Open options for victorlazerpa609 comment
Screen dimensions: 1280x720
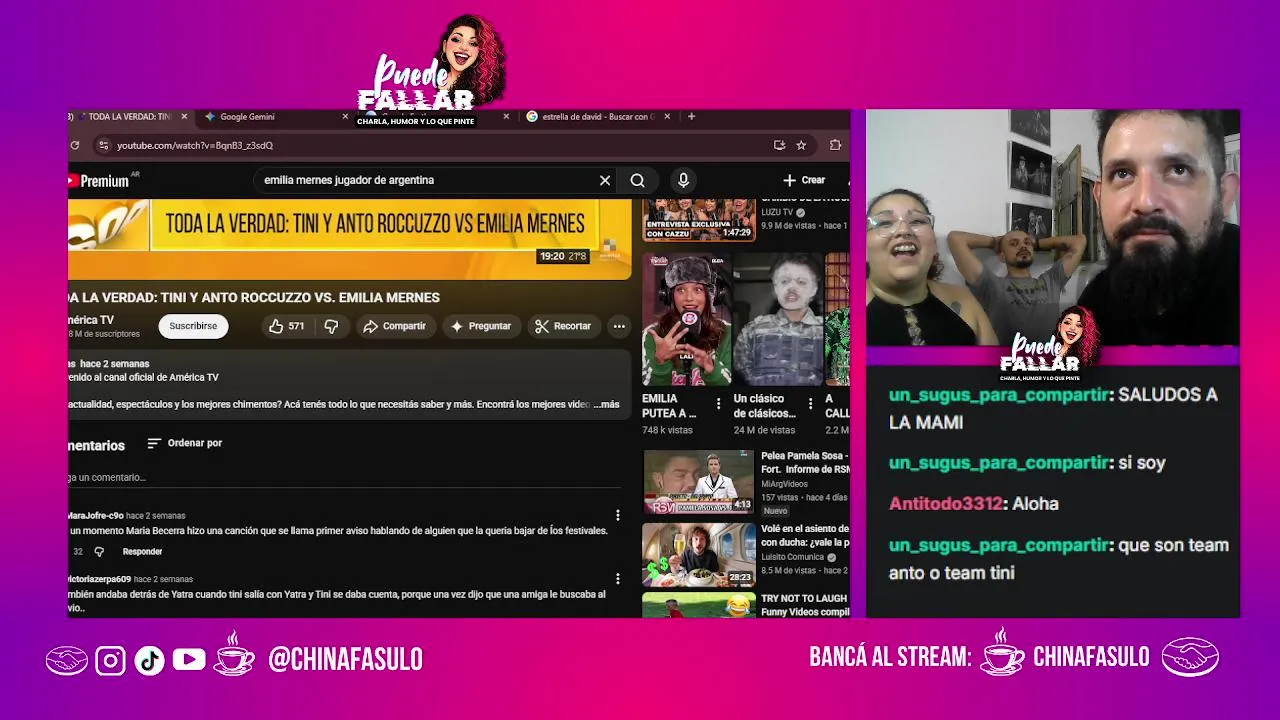(617, 579)
